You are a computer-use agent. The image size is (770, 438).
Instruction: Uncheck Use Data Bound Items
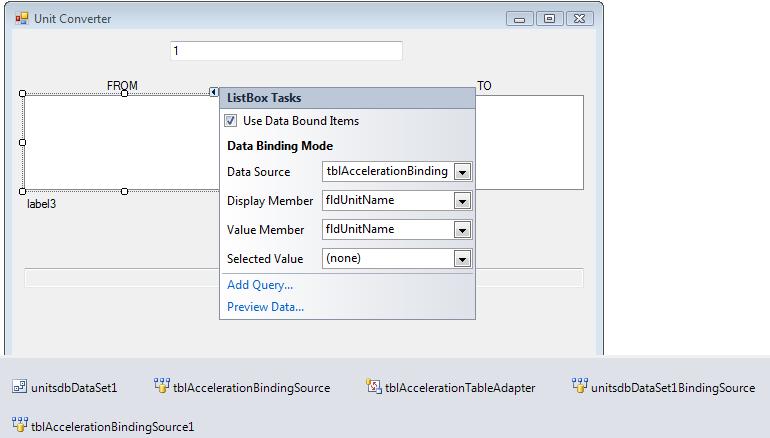(230, 121)
